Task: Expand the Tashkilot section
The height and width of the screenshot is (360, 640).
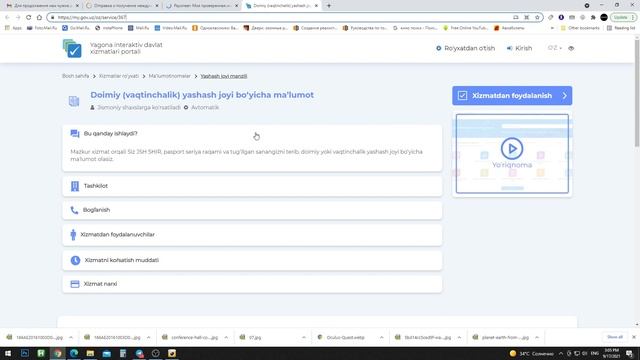Action: [x=252, y=186]
